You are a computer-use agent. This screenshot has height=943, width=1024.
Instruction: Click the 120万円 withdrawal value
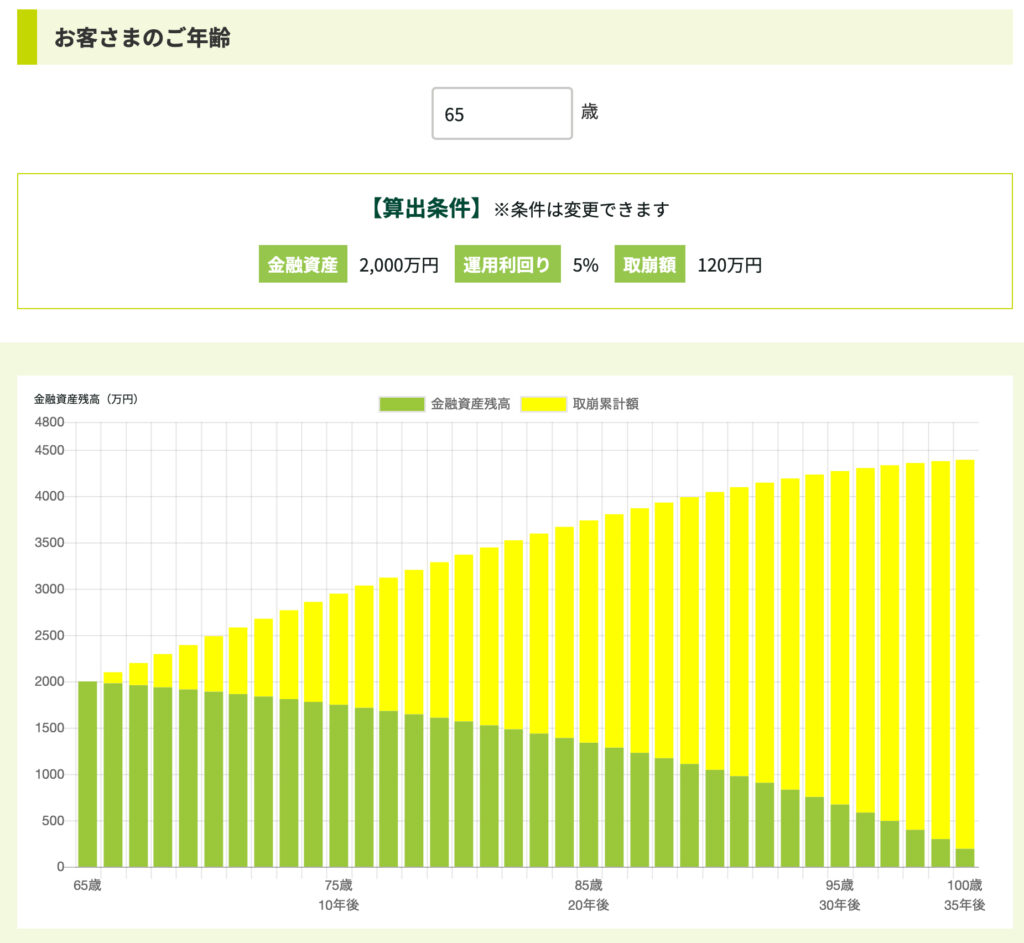click(x=729, y=265)
